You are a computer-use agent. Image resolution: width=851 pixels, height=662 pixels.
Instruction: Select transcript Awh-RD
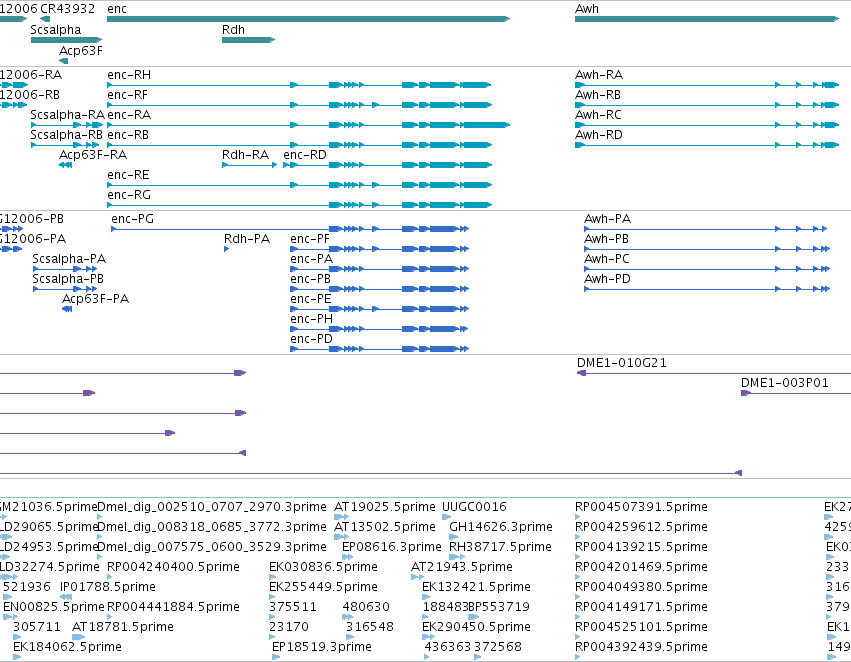click(x=707, y=145)
